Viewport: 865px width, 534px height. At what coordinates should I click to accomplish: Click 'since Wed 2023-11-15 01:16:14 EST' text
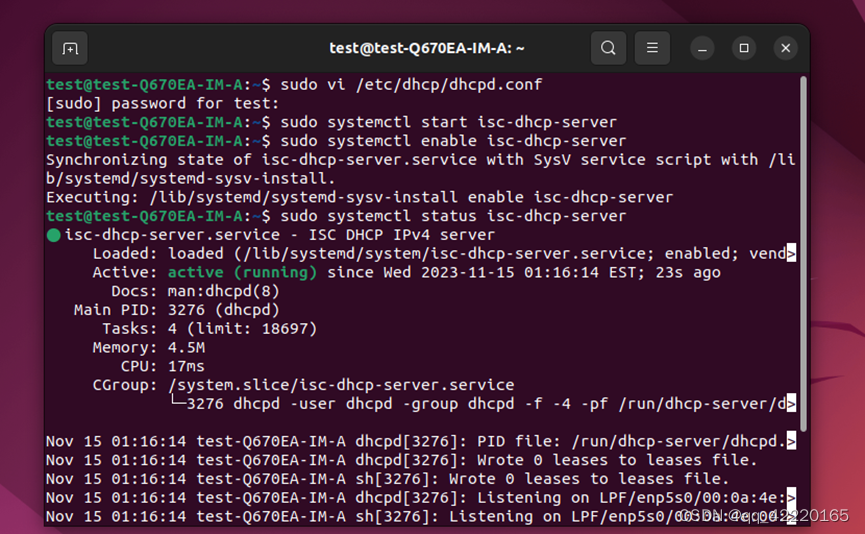click(x=481, y=272)
